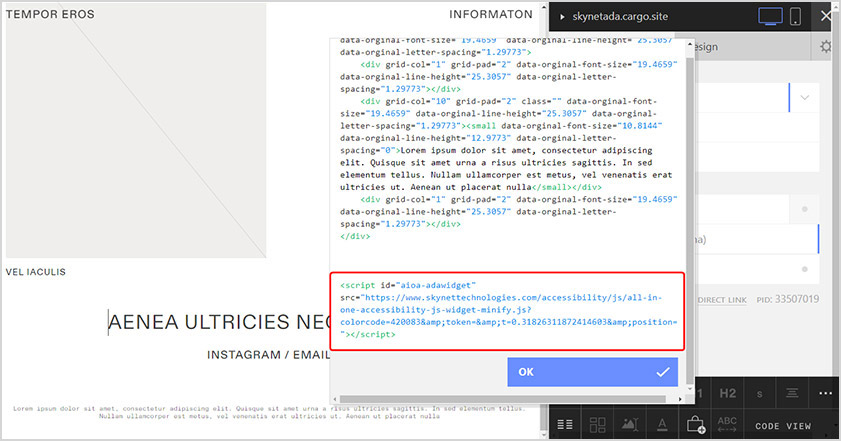Open the text color (underlined A) tool
Image resolution: width=841 pixels, height=441 pixels.
point(662,425)
